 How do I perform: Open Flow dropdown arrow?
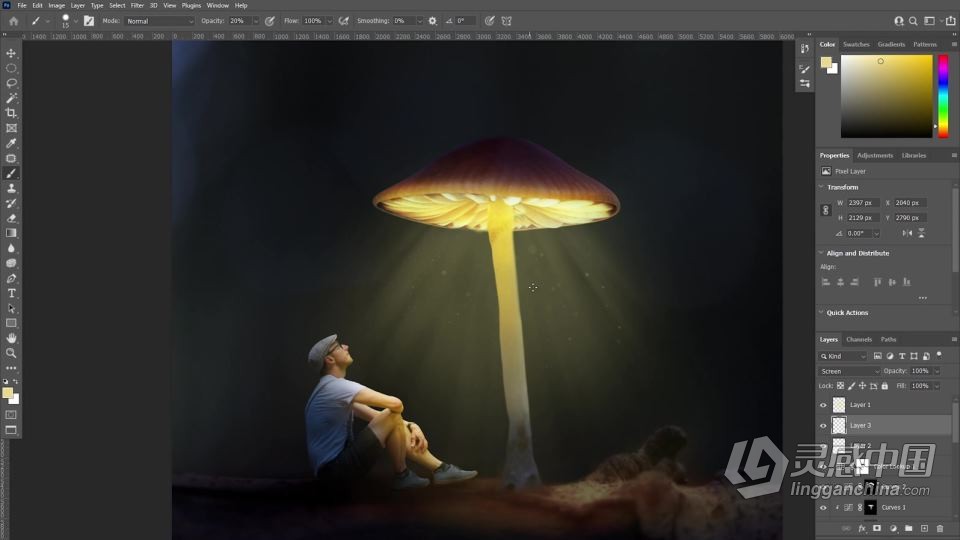pyautogui.click(x=329, y=21)
